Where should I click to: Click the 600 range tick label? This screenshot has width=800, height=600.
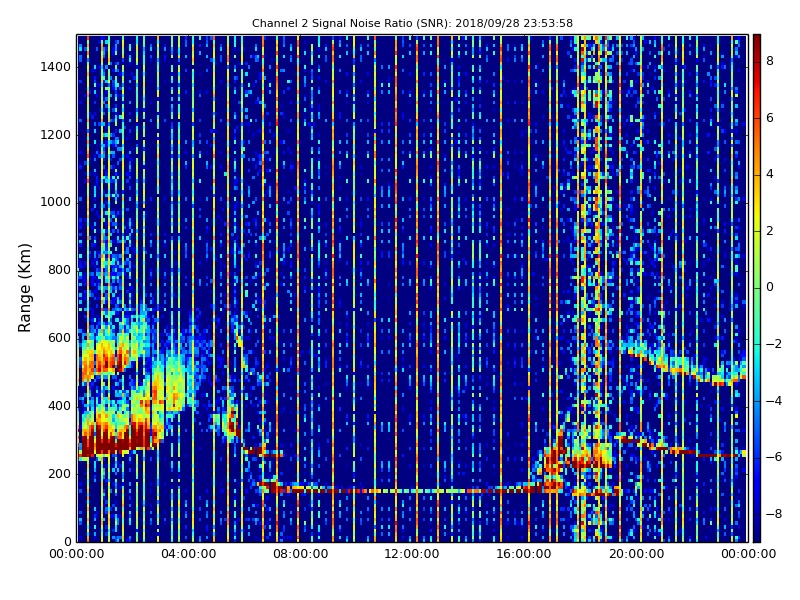[59, 338]
